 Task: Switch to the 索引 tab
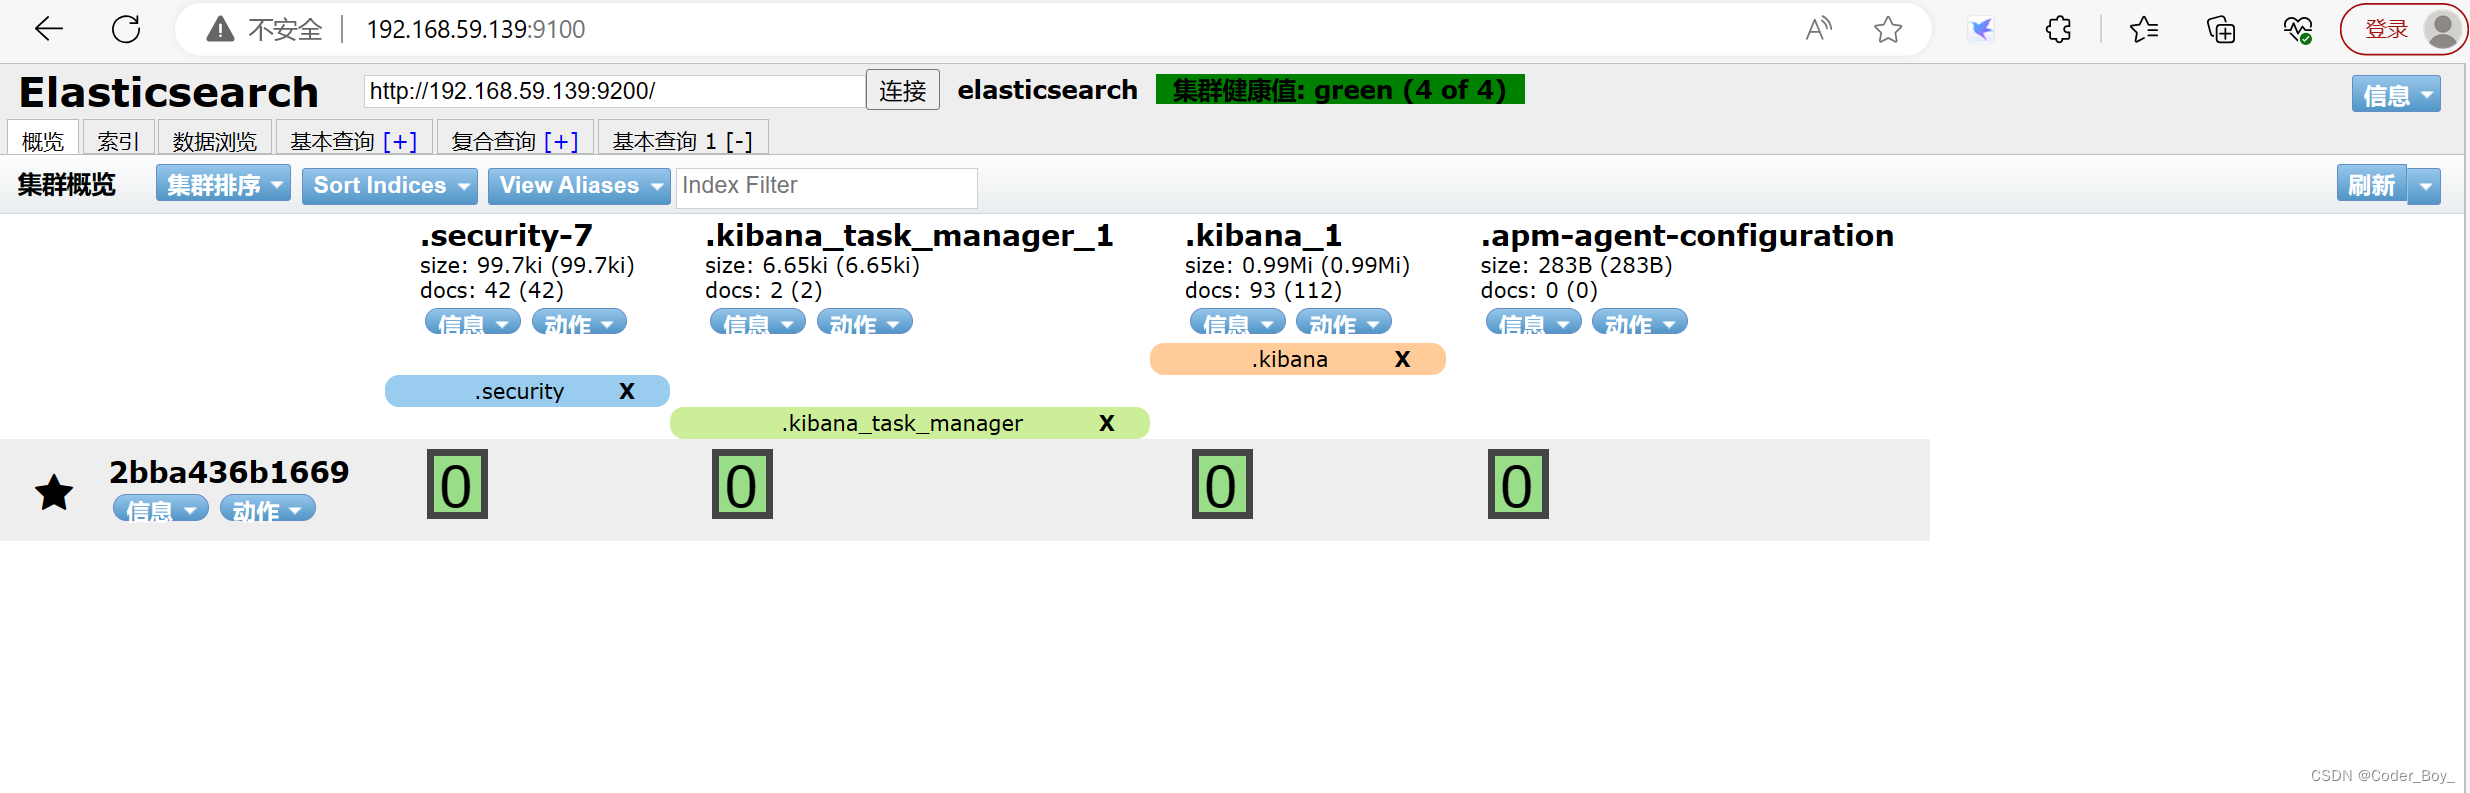(x=118, y=139)
